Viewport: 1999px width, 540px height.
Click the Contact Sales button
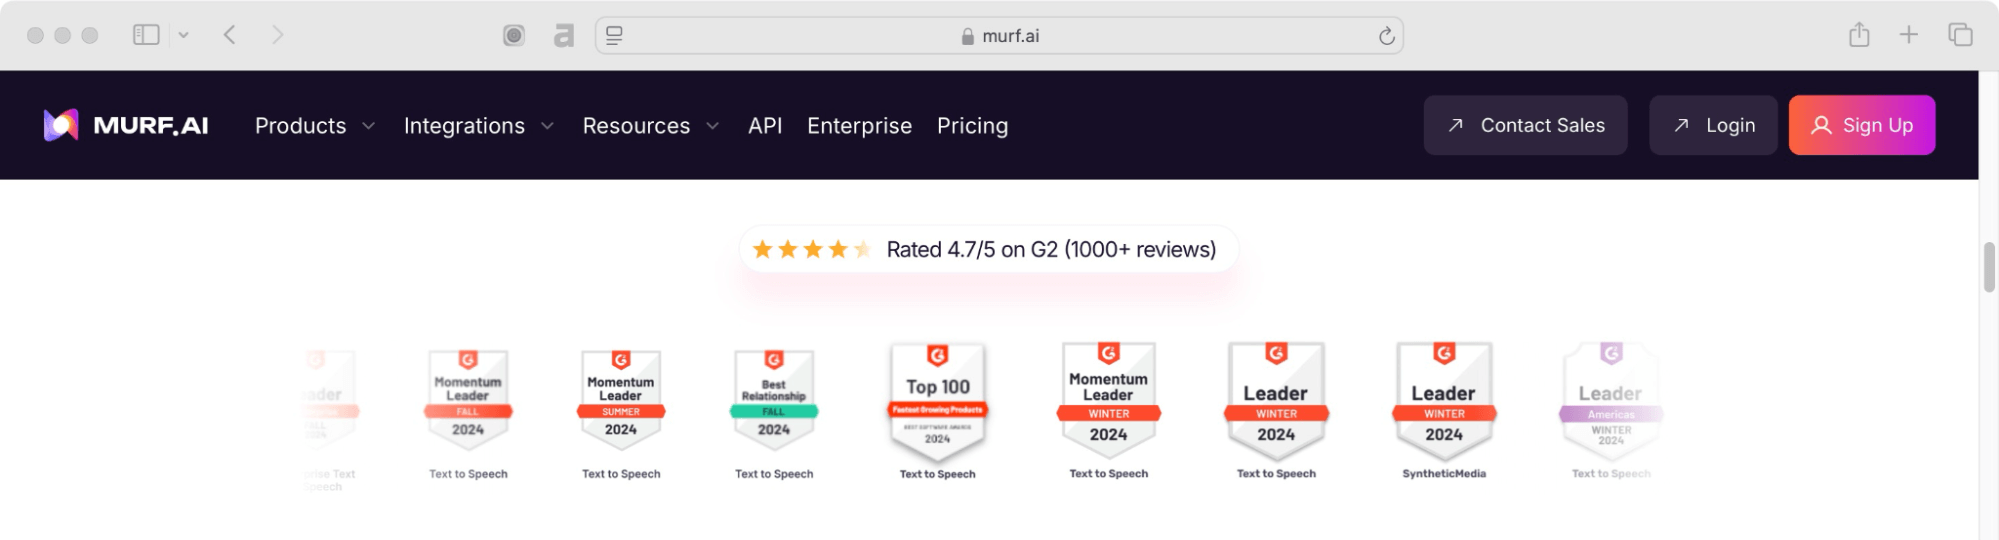point(1525,125)
